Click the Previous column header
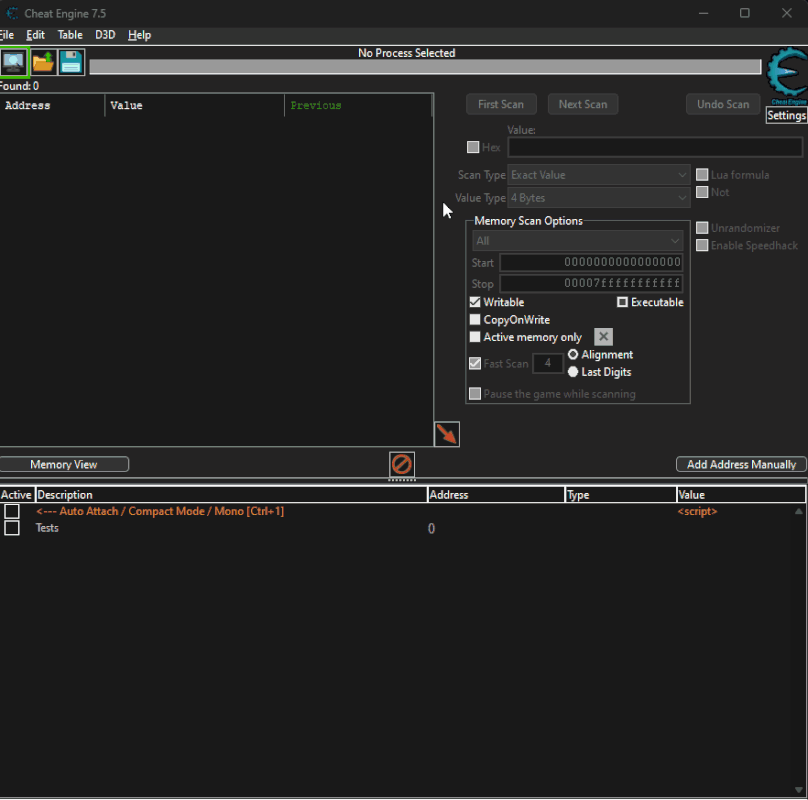 pyautogui.click(x=358, y=105)
